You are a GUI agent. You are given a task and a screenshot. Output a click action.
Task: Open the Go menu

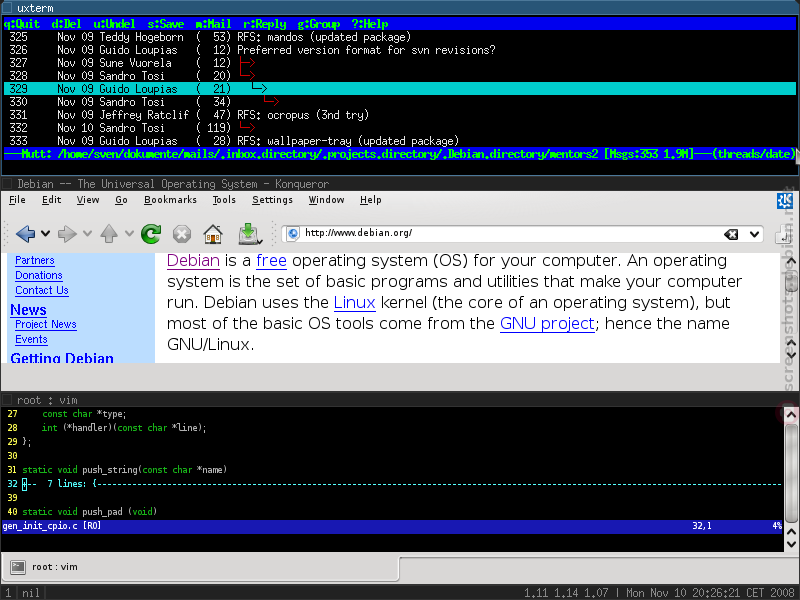tap(121, 200)
